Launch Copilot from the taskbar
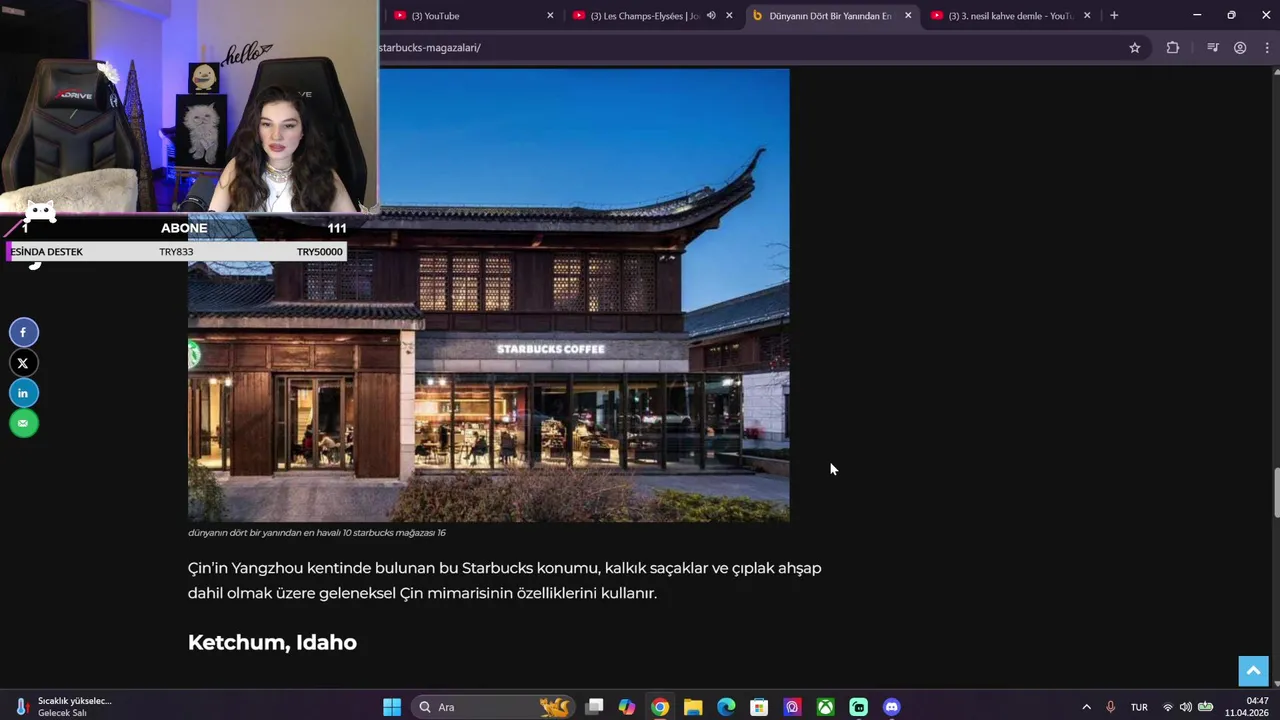 [627, 707]
